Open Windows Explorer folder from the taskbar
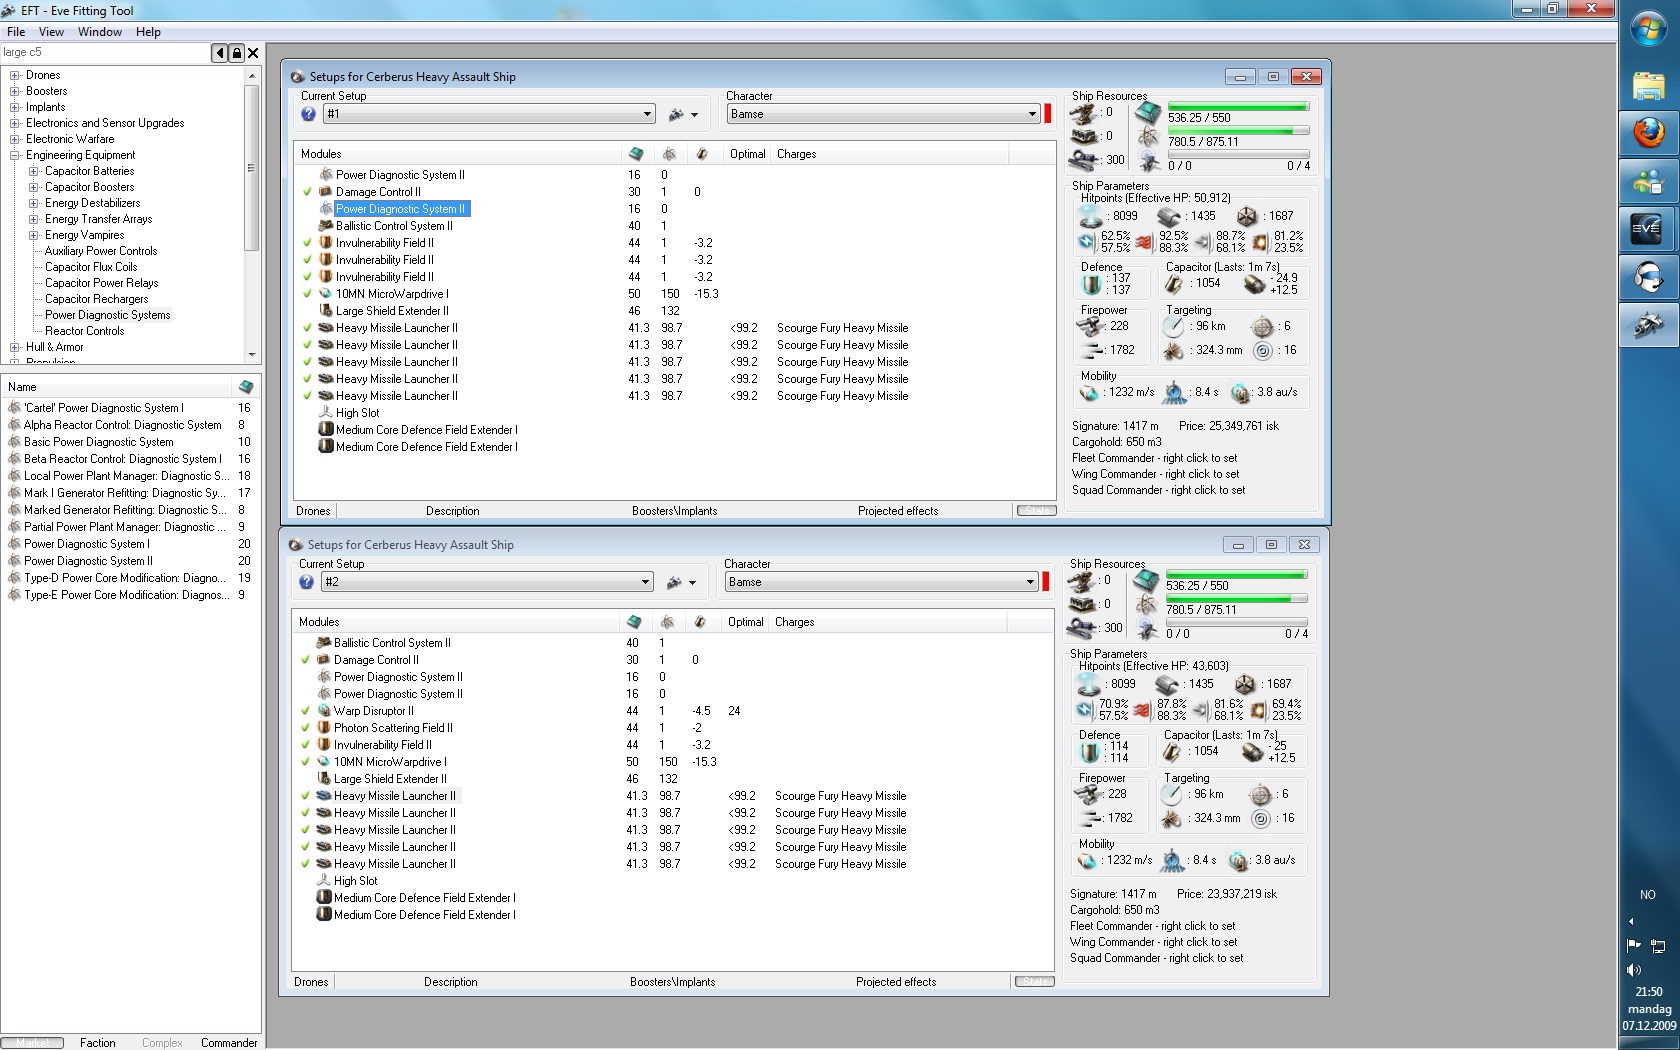The width and height of the screenshot is (1680, 1050). point(1648,85)
